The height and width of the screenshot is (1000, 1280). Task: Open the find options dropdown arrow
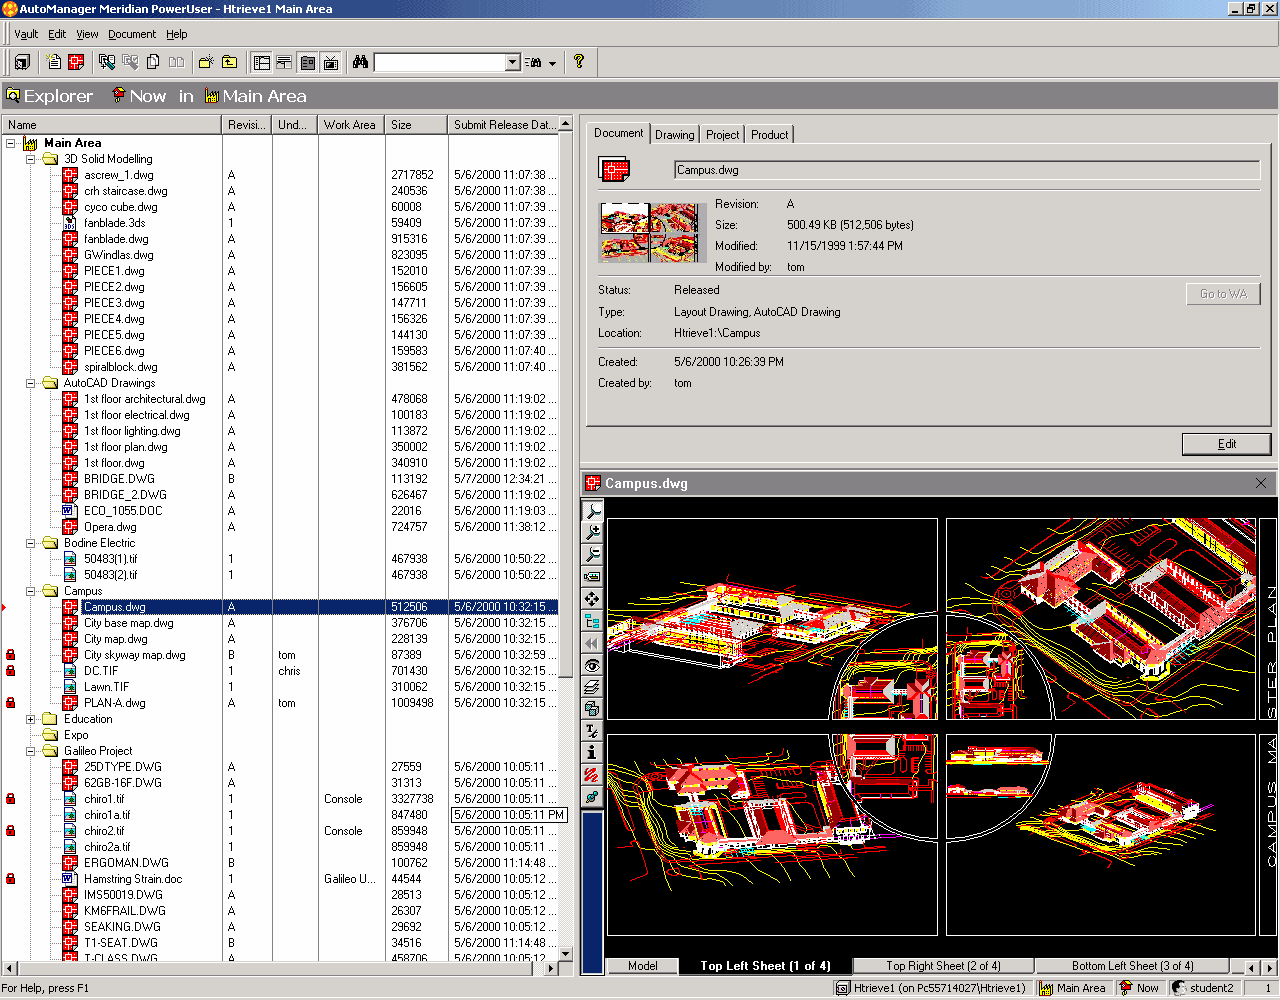tap(552, 63)
